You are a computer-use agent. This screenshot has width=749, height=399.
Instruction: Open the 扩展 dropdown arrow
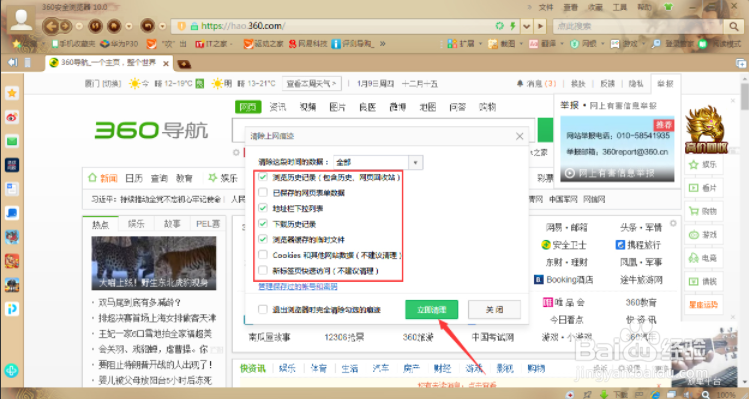point(480,43)
